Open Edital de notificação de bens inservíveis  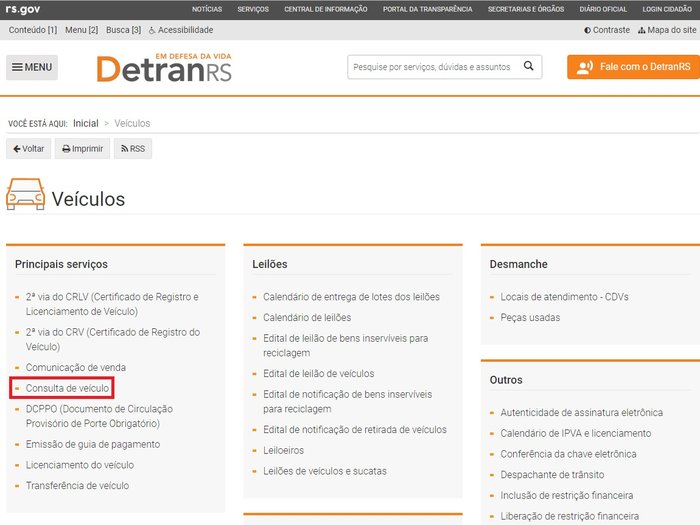(347, 401)
